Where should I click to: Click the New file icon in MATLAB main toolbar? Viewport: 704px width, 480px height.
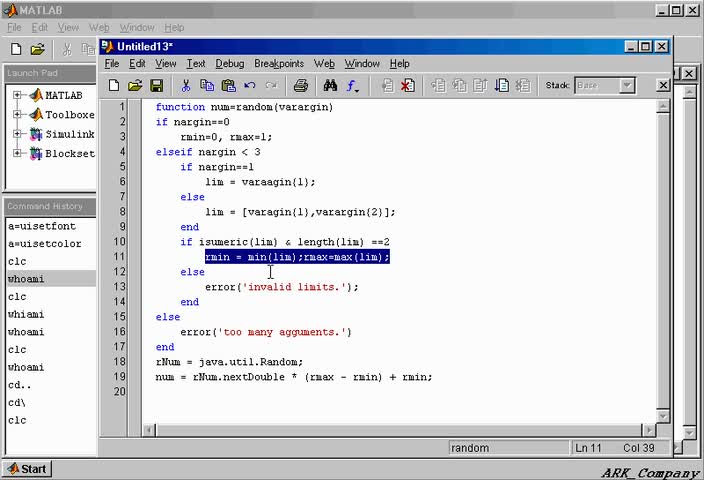pos(16,49)
